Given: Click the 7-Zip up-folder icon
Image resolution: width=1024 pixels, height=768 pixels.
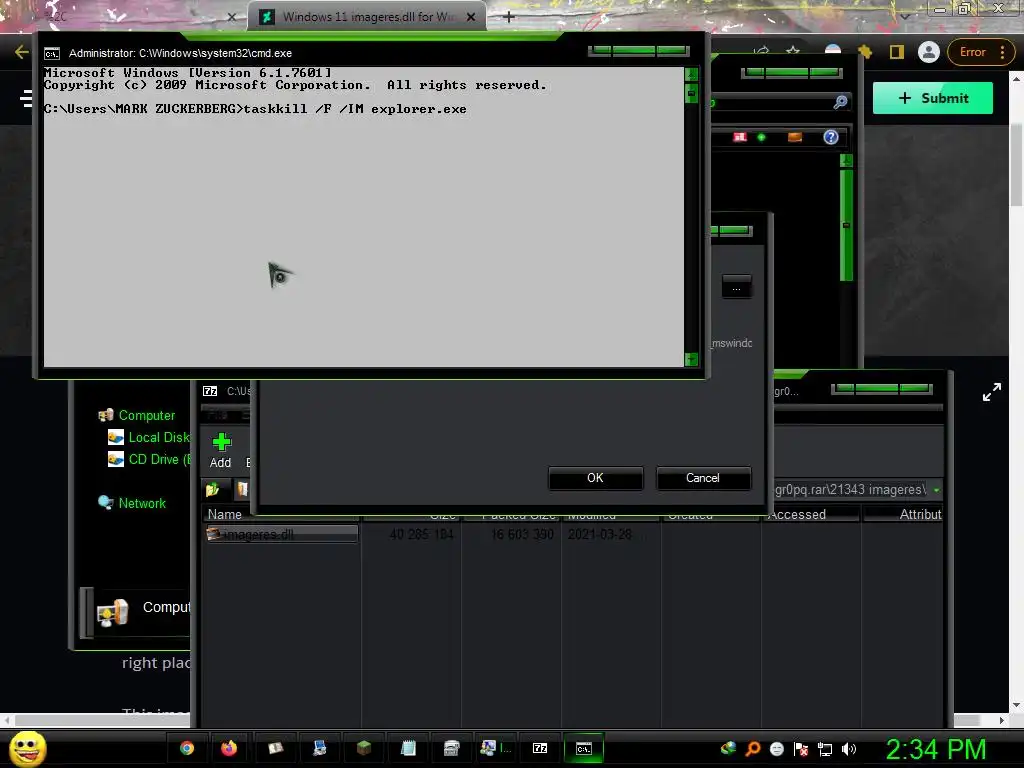Looking at the screenshot, I should [213, 489].
